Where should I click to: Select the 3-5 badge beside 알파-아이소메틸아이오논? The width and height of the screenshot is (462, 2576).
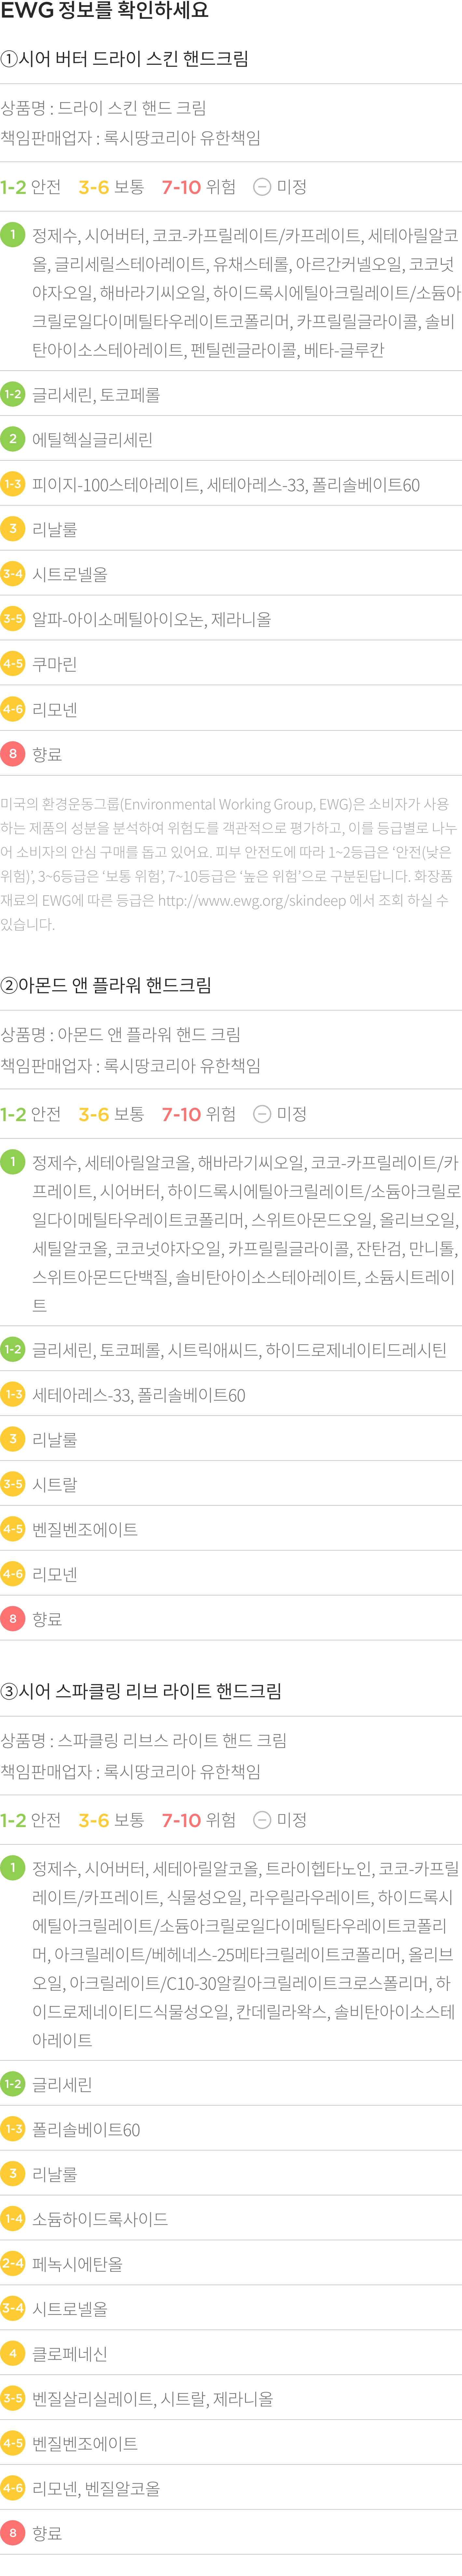(13, 619)
